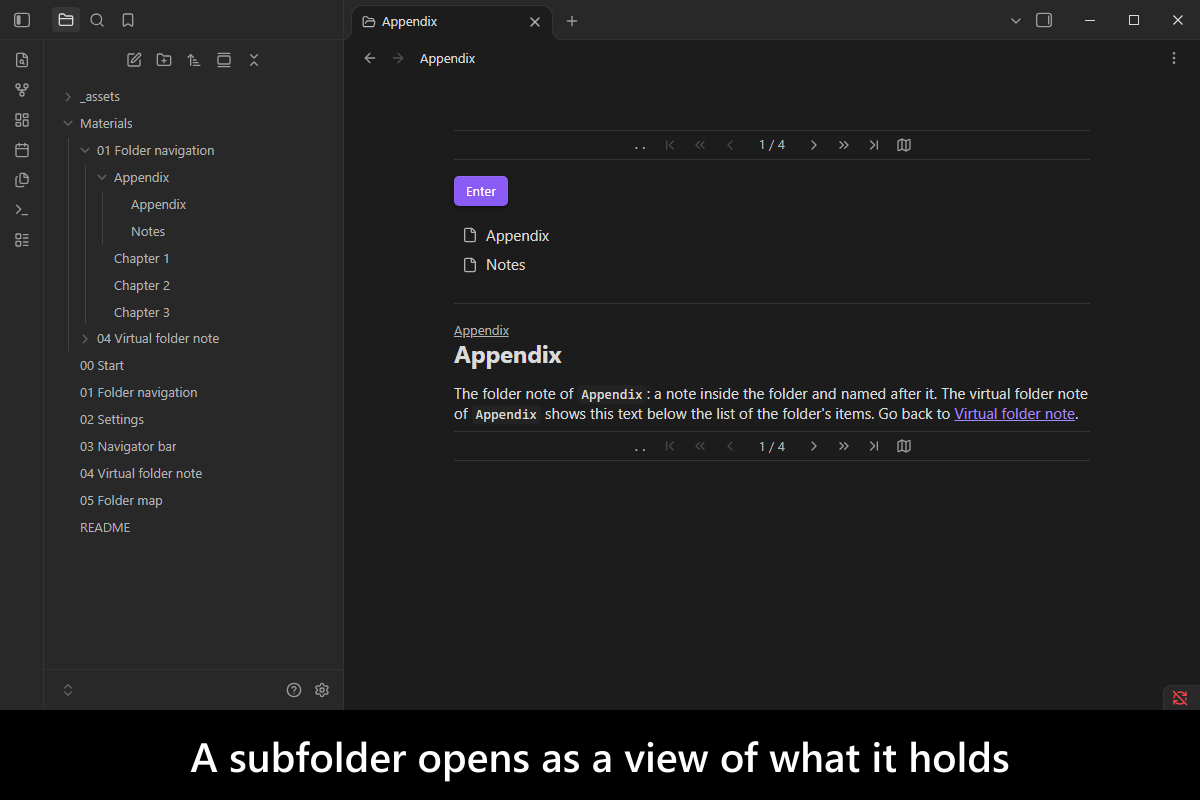Jump to last page in top navigator
The height and width of the screenshot is (800, 1200).
[874, 145]
